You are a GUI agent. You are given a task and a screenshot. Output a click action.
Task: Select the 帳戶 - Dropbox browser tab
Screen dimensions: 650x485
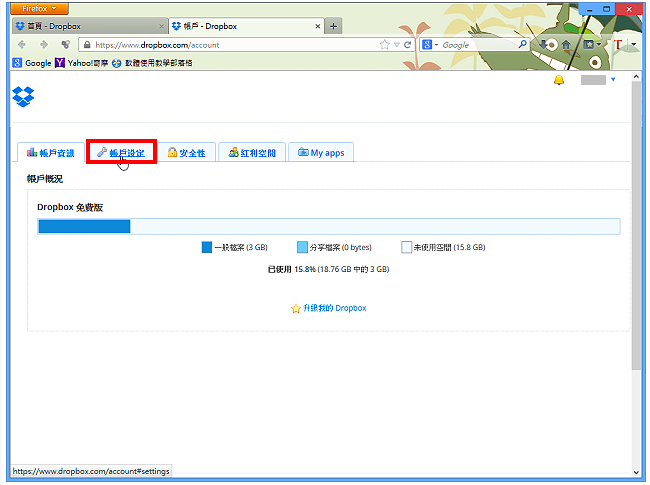247,27
